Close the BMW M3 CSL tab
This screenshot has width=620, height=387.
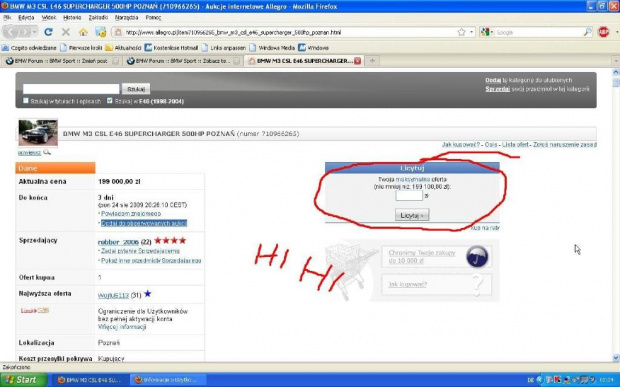pyautogui.click(x=357, y=61)
